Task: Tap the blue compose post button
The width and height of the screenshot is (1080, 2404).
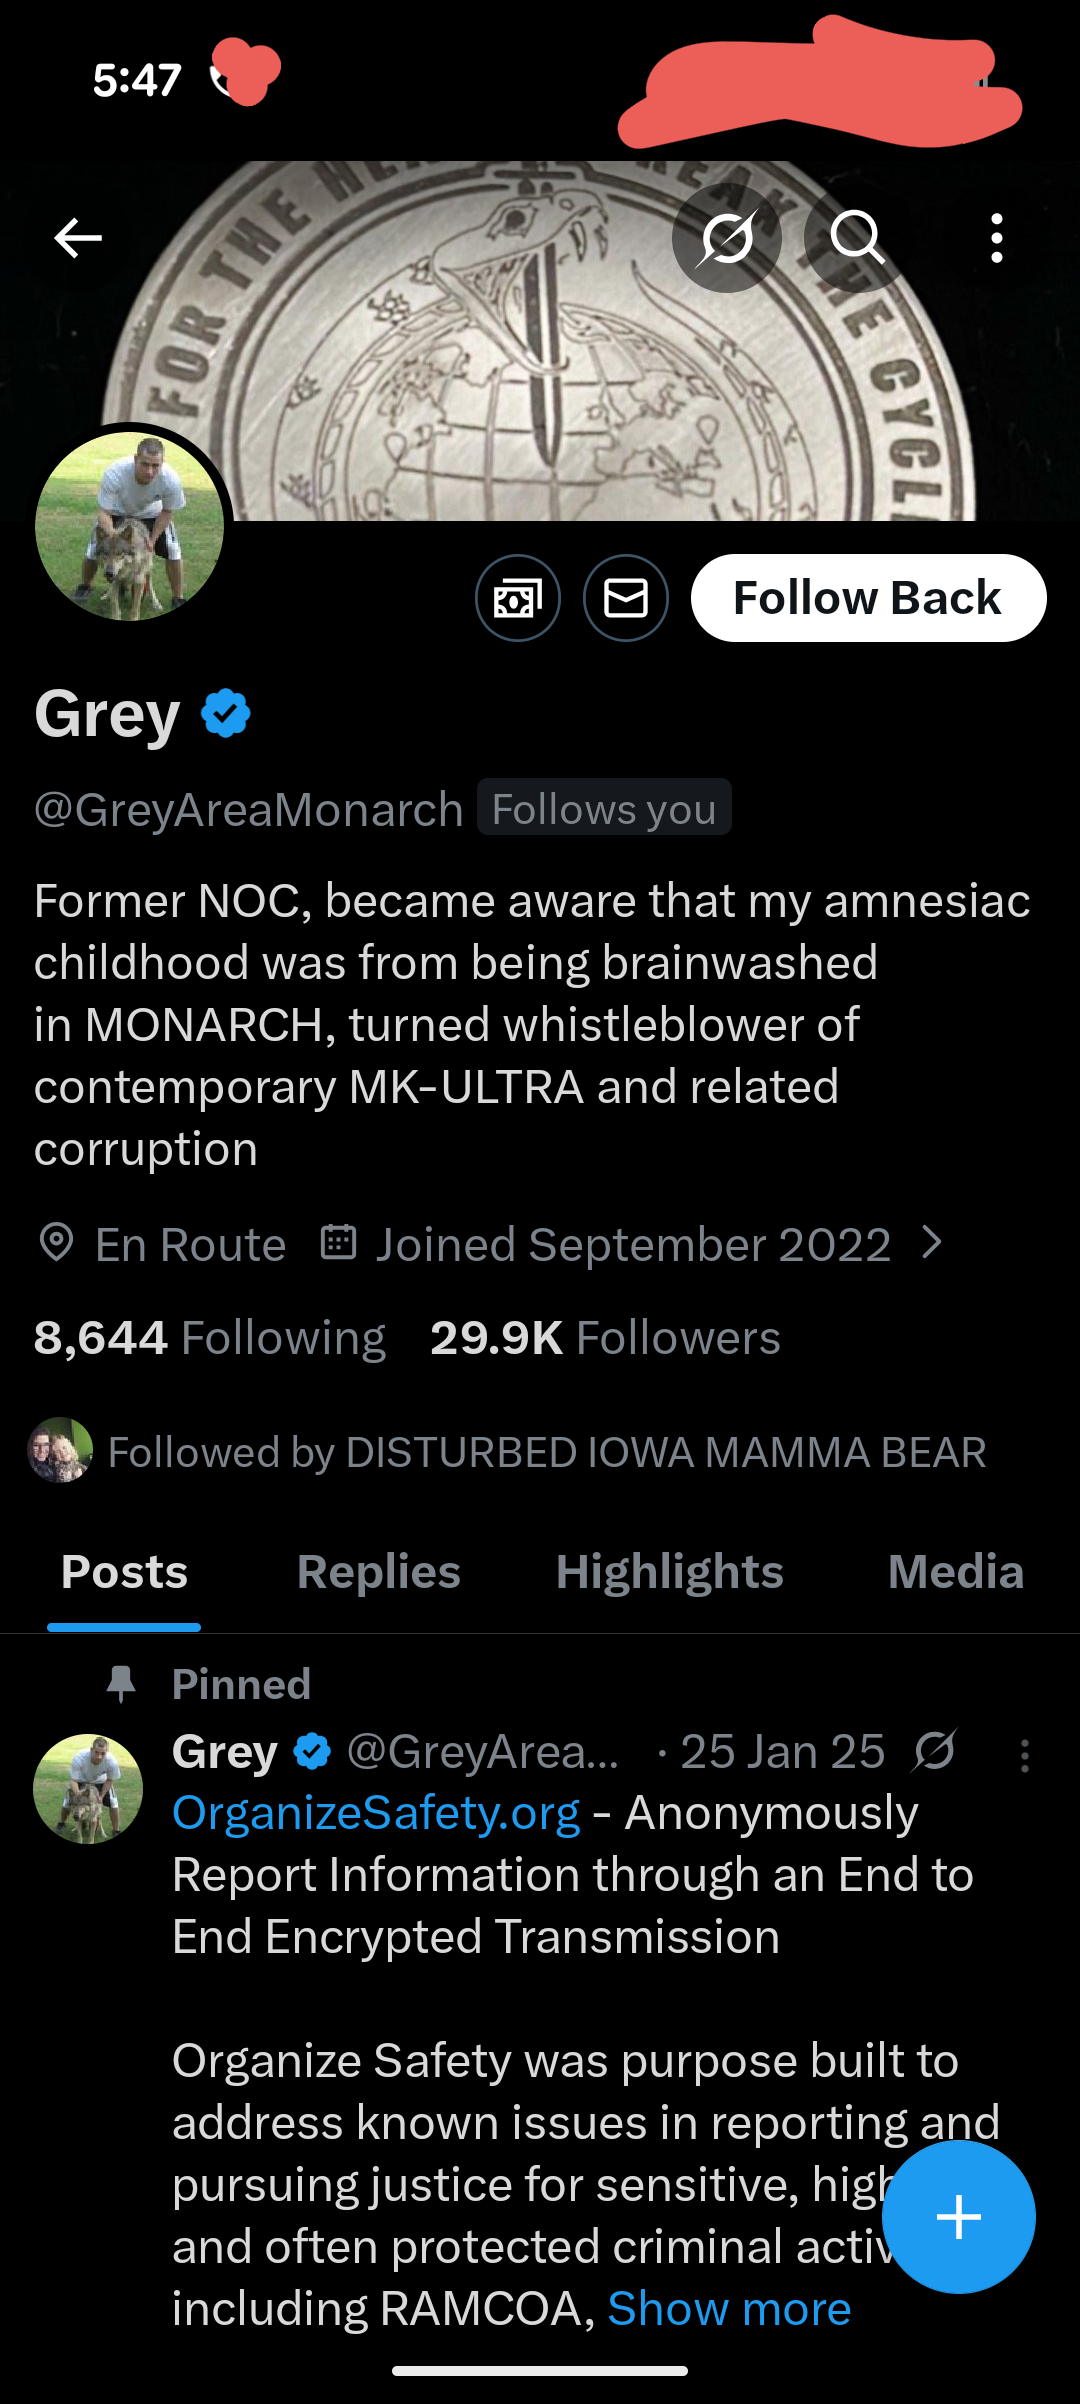Action: (958, 2217)
